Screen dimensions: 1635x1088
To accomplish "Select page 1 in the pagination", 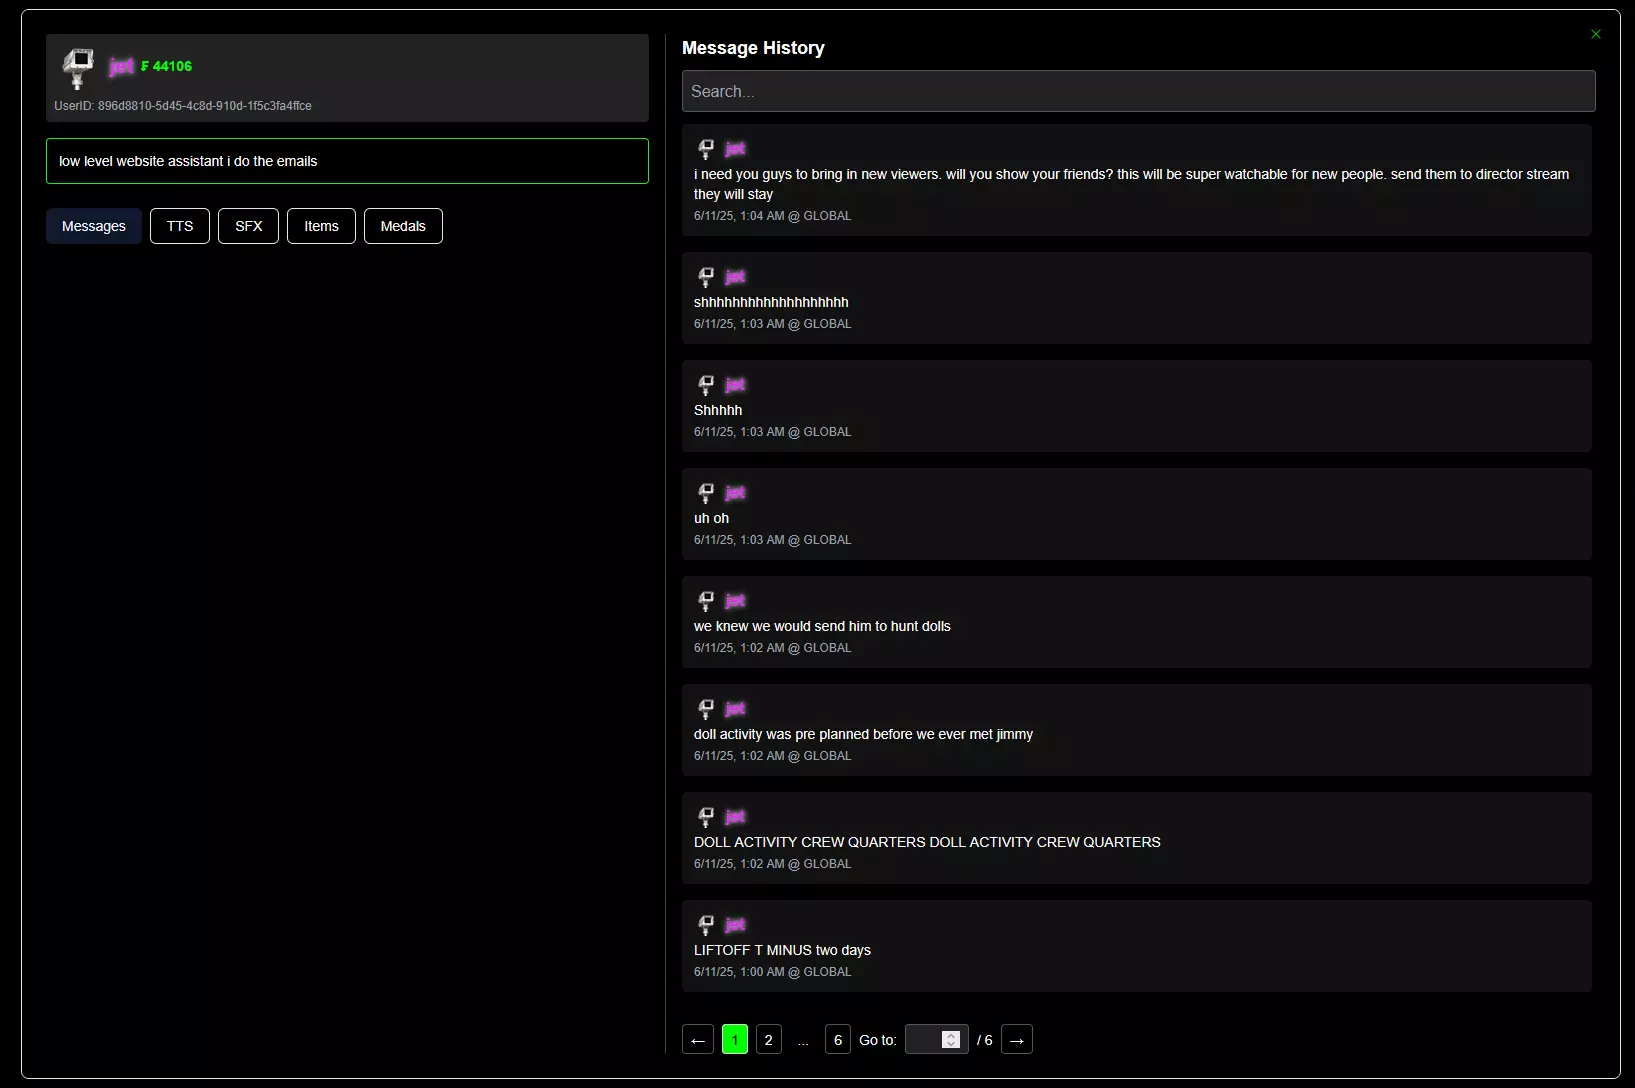I will [735, 1040].
